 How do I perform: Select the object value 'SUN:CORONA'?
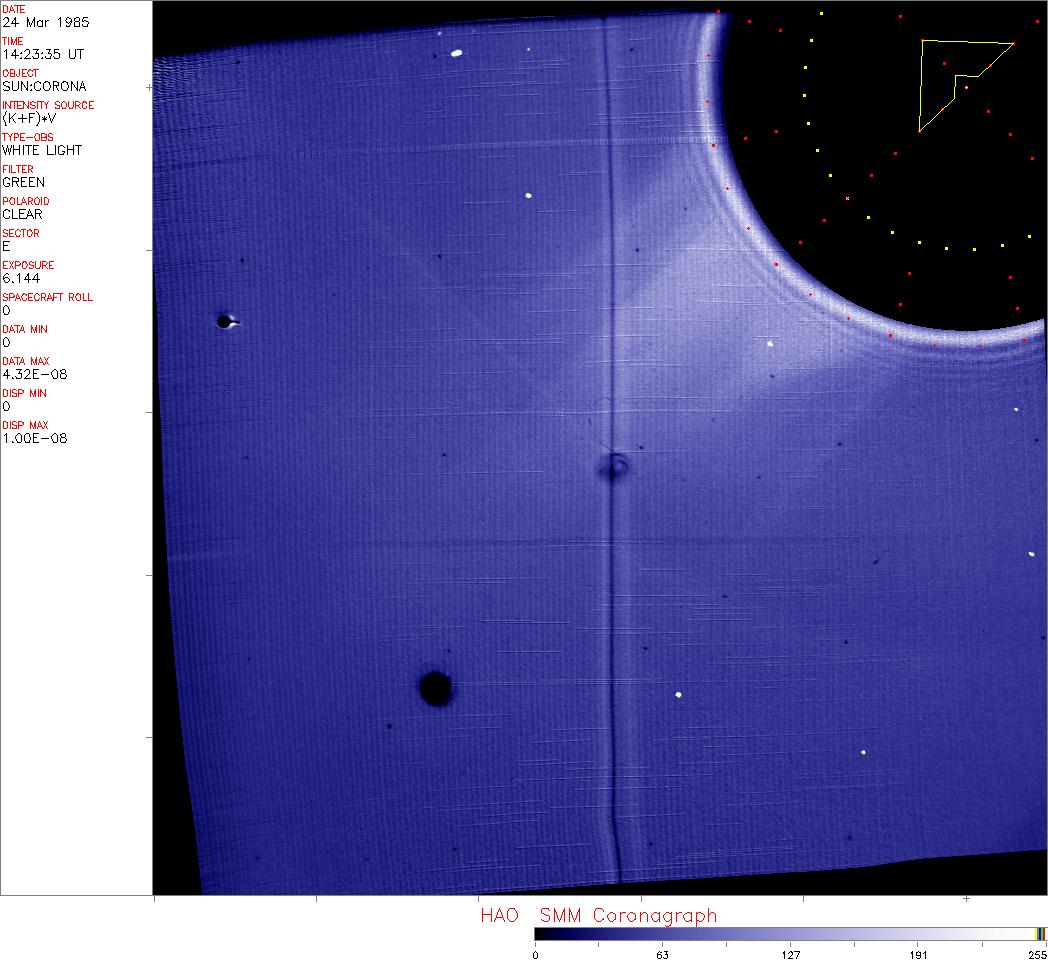(44, 86)
